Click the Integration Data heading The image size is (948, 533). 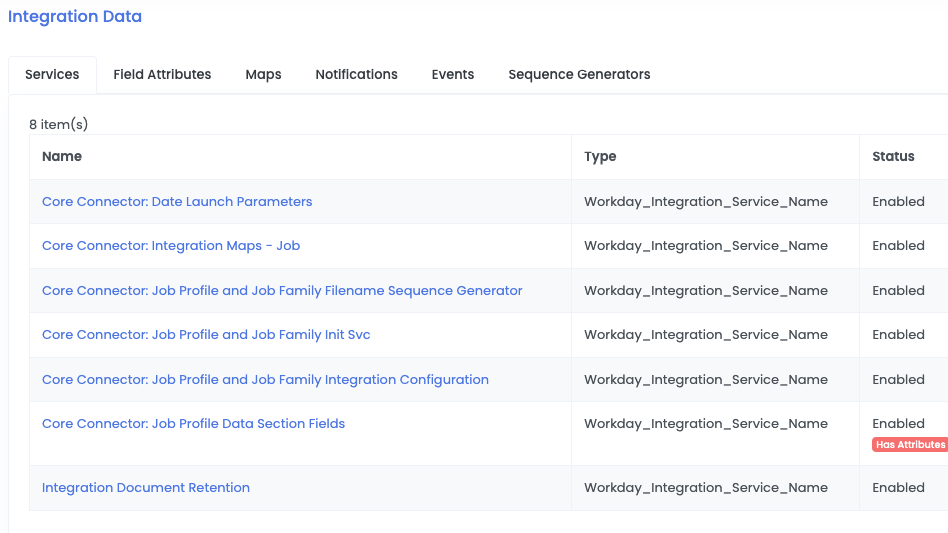point(75,16)
